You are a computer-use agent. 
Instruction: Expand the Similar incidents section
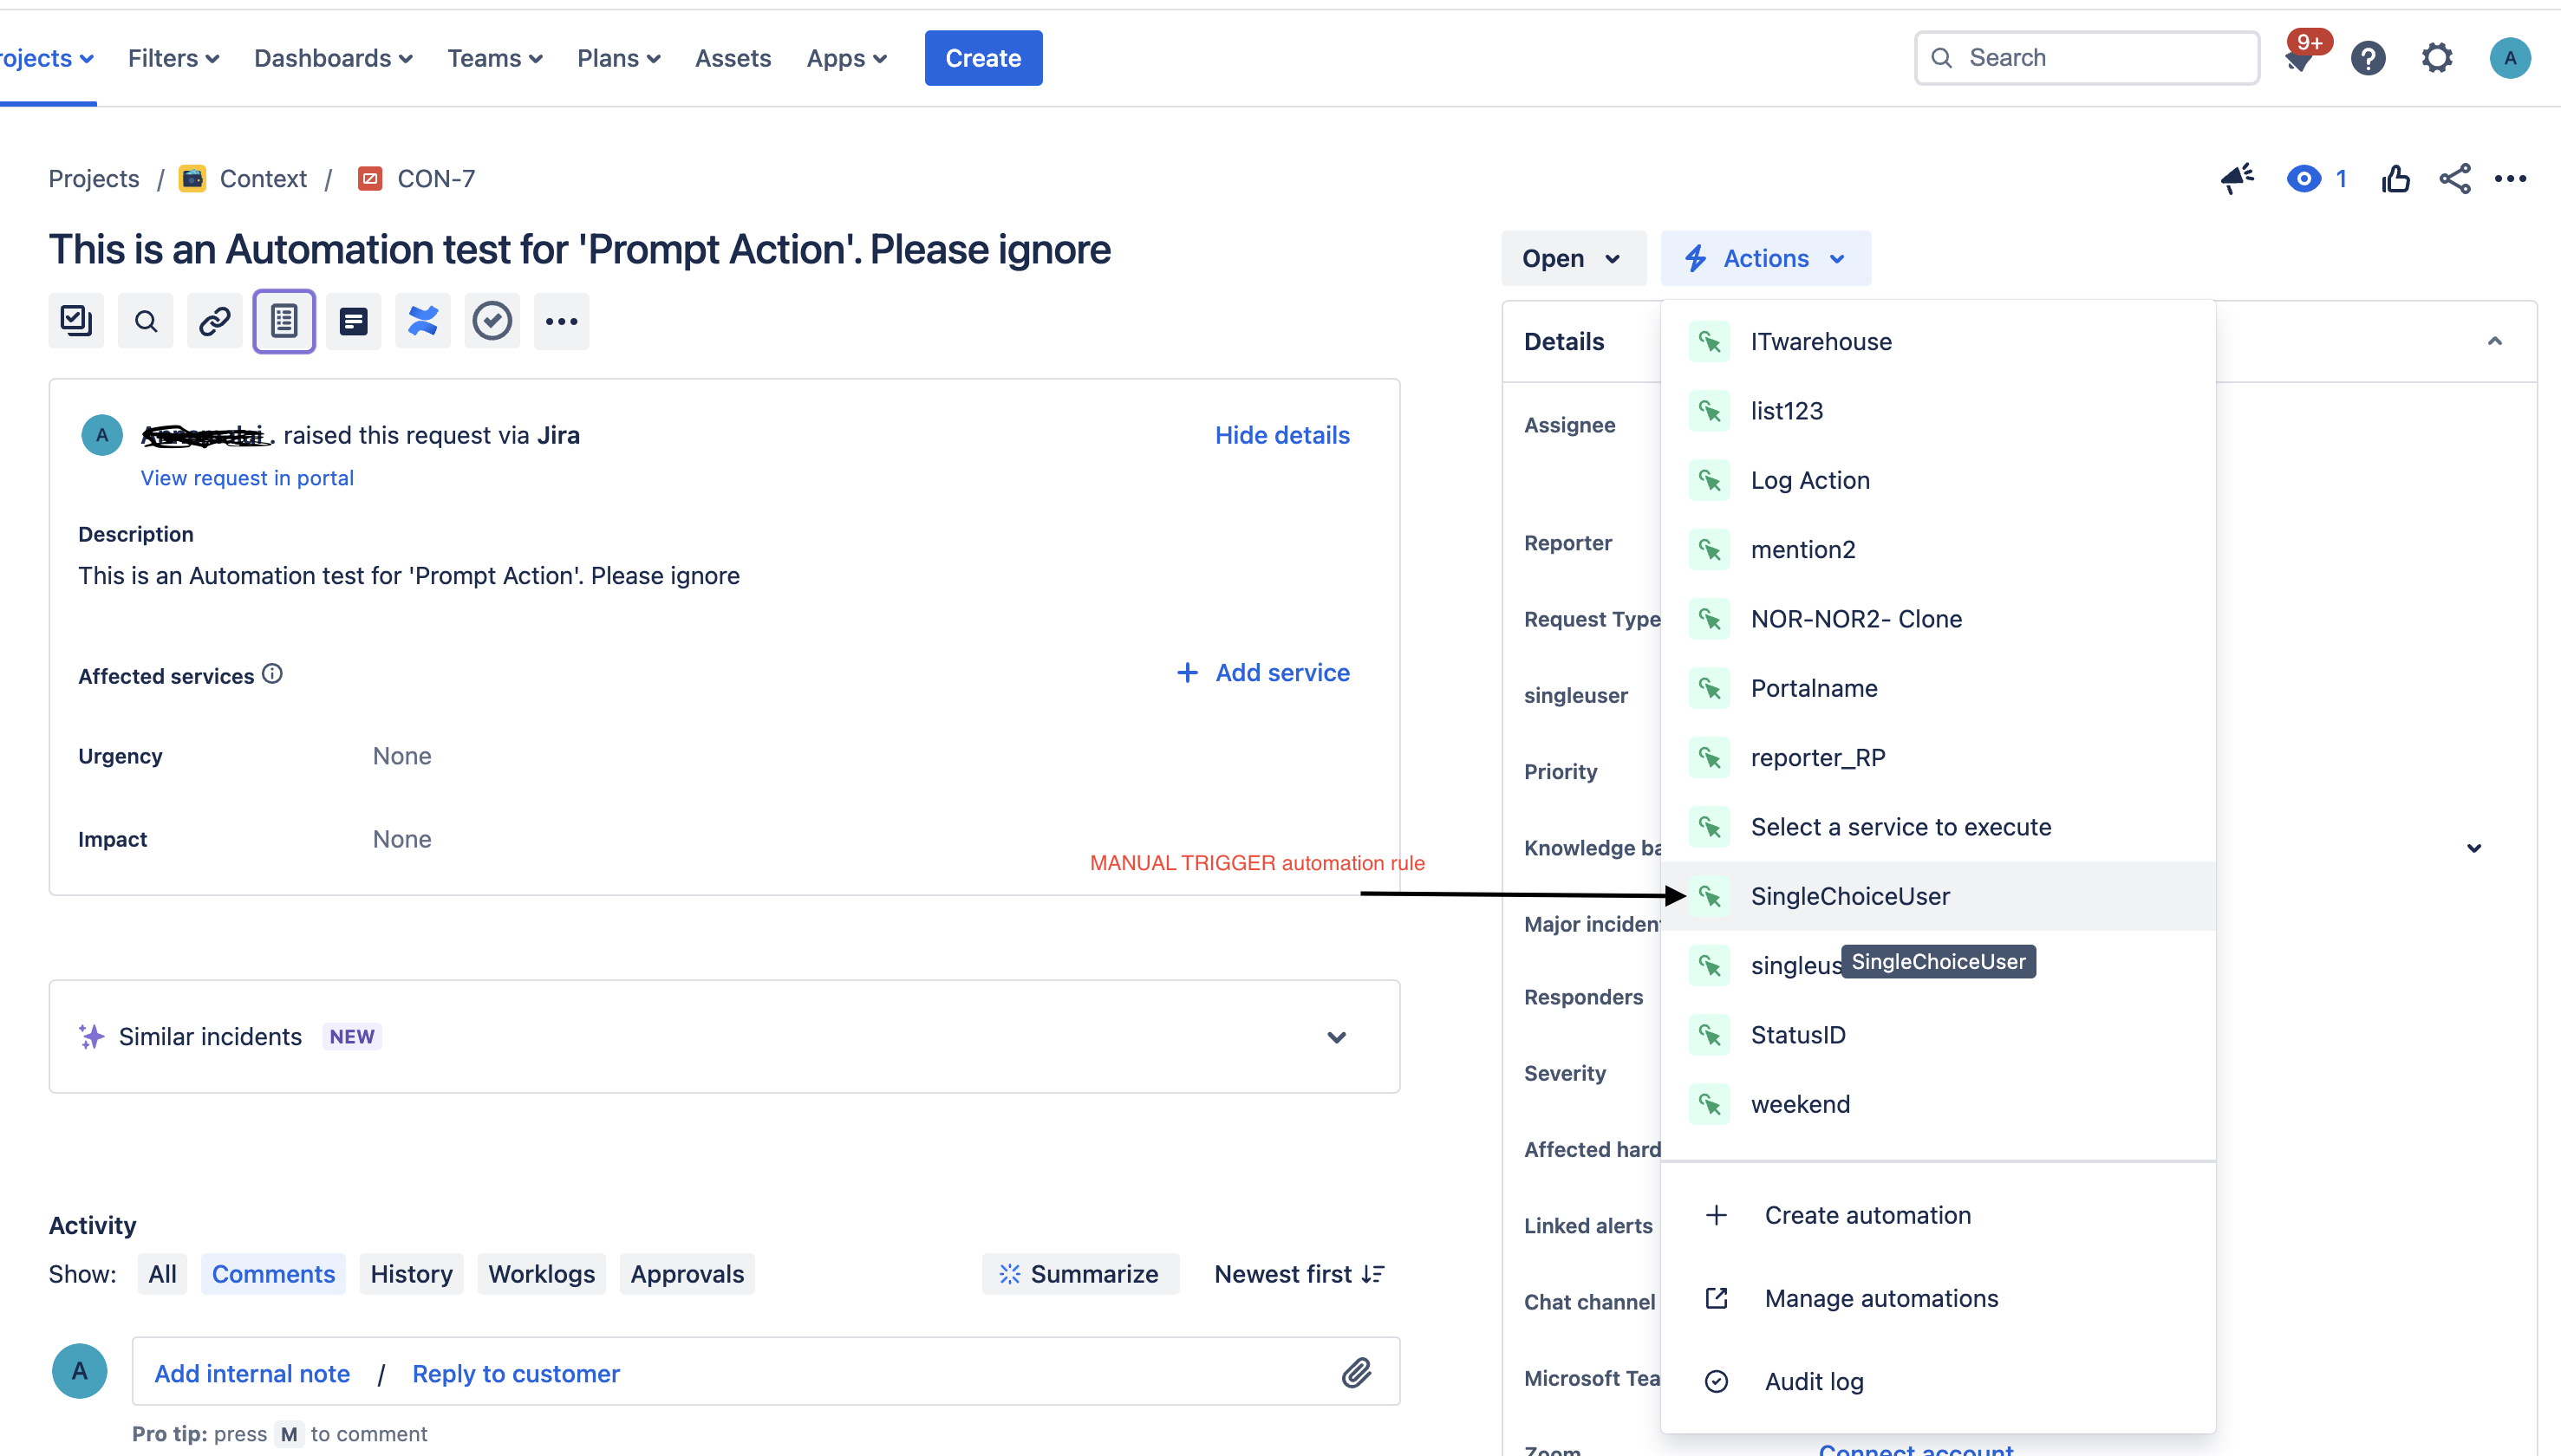tap(1336, 1037)
